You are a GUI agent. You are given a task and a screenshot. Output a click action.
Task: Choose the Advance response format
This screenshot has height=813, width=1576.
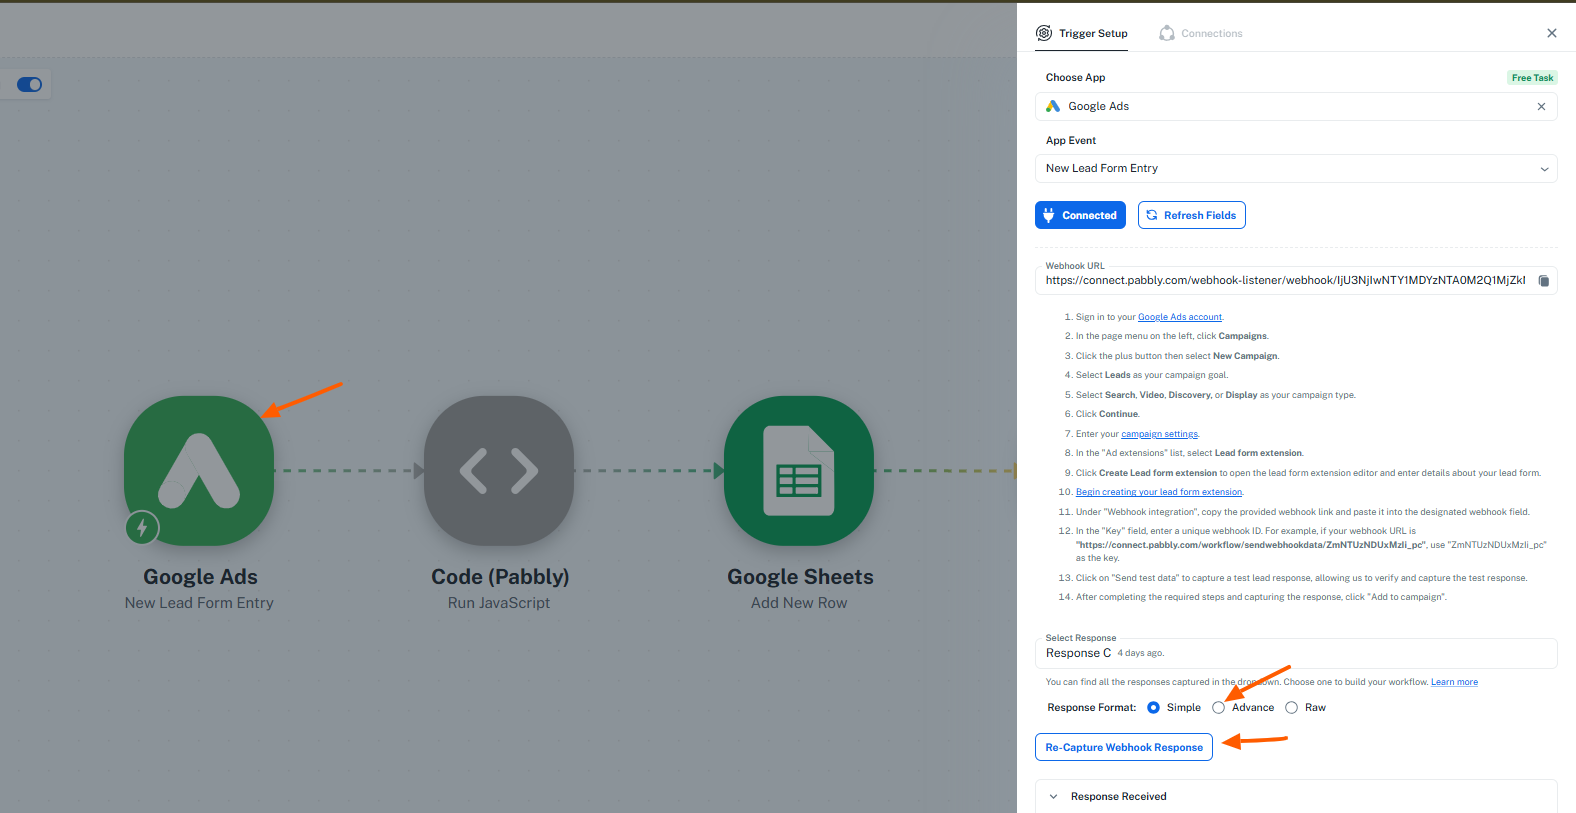tap(1218, 708)
